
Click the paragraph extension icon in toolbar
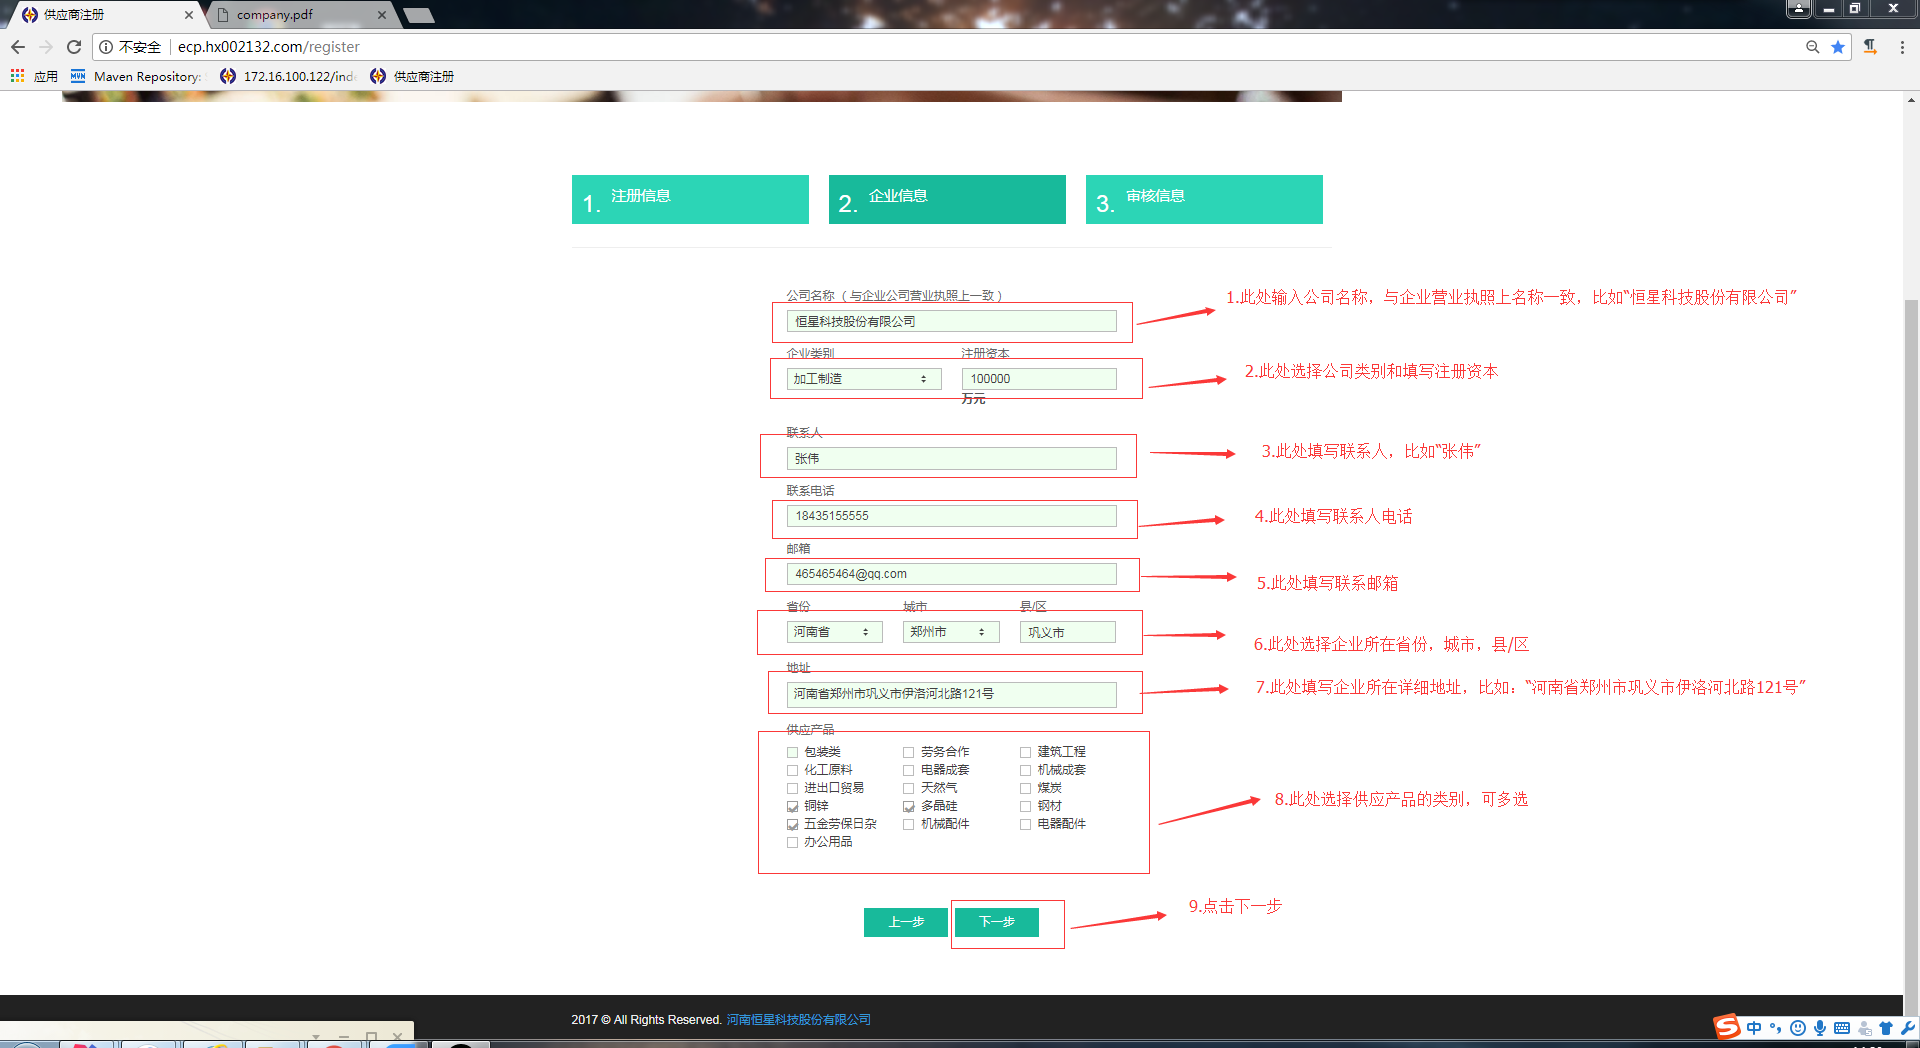pyautogui.click(x=1870, y=47)
